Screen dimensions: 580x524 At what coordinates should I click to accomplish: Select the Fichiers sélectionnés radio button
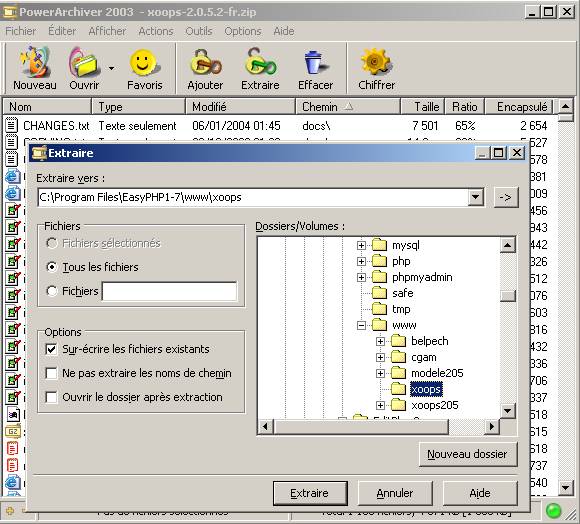(52, 243)
